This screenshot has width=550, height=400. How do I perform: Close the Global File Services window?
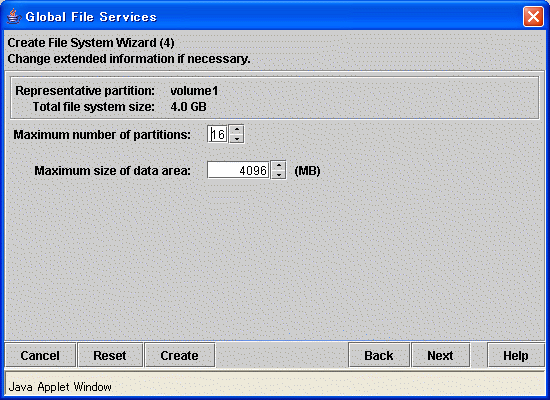(533, 16)
